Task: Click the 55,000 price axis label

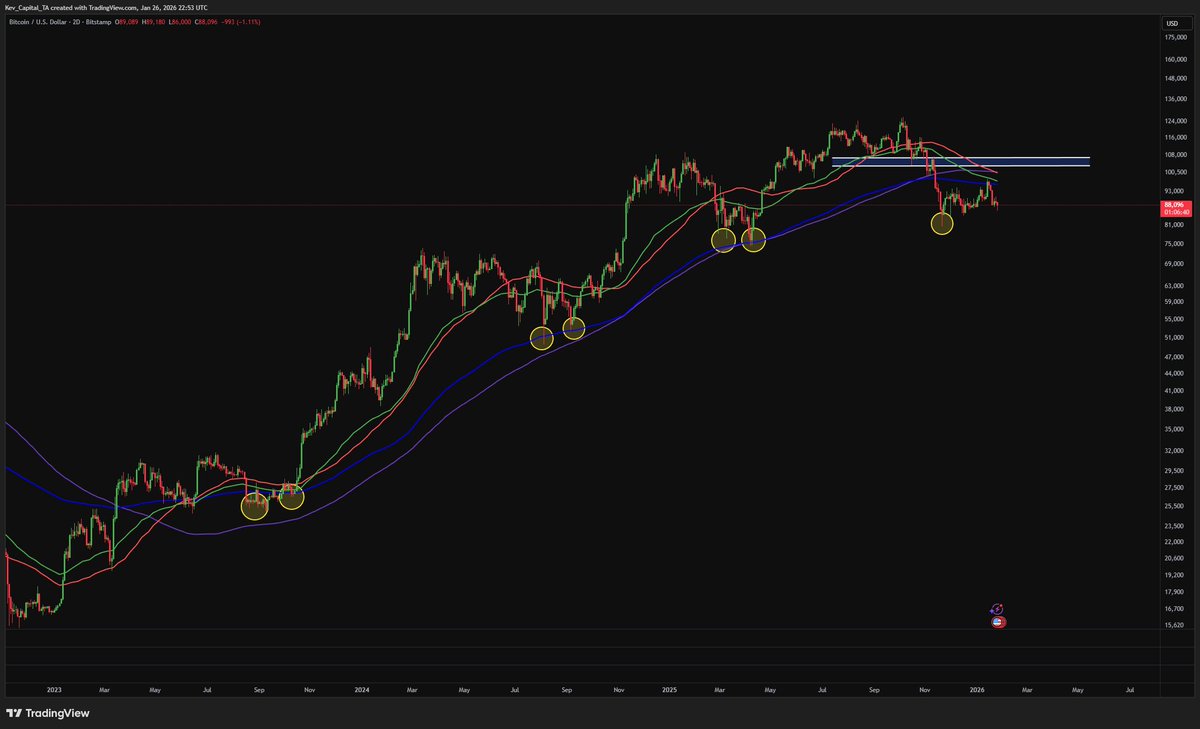Action: click(x=1172, y=318)
